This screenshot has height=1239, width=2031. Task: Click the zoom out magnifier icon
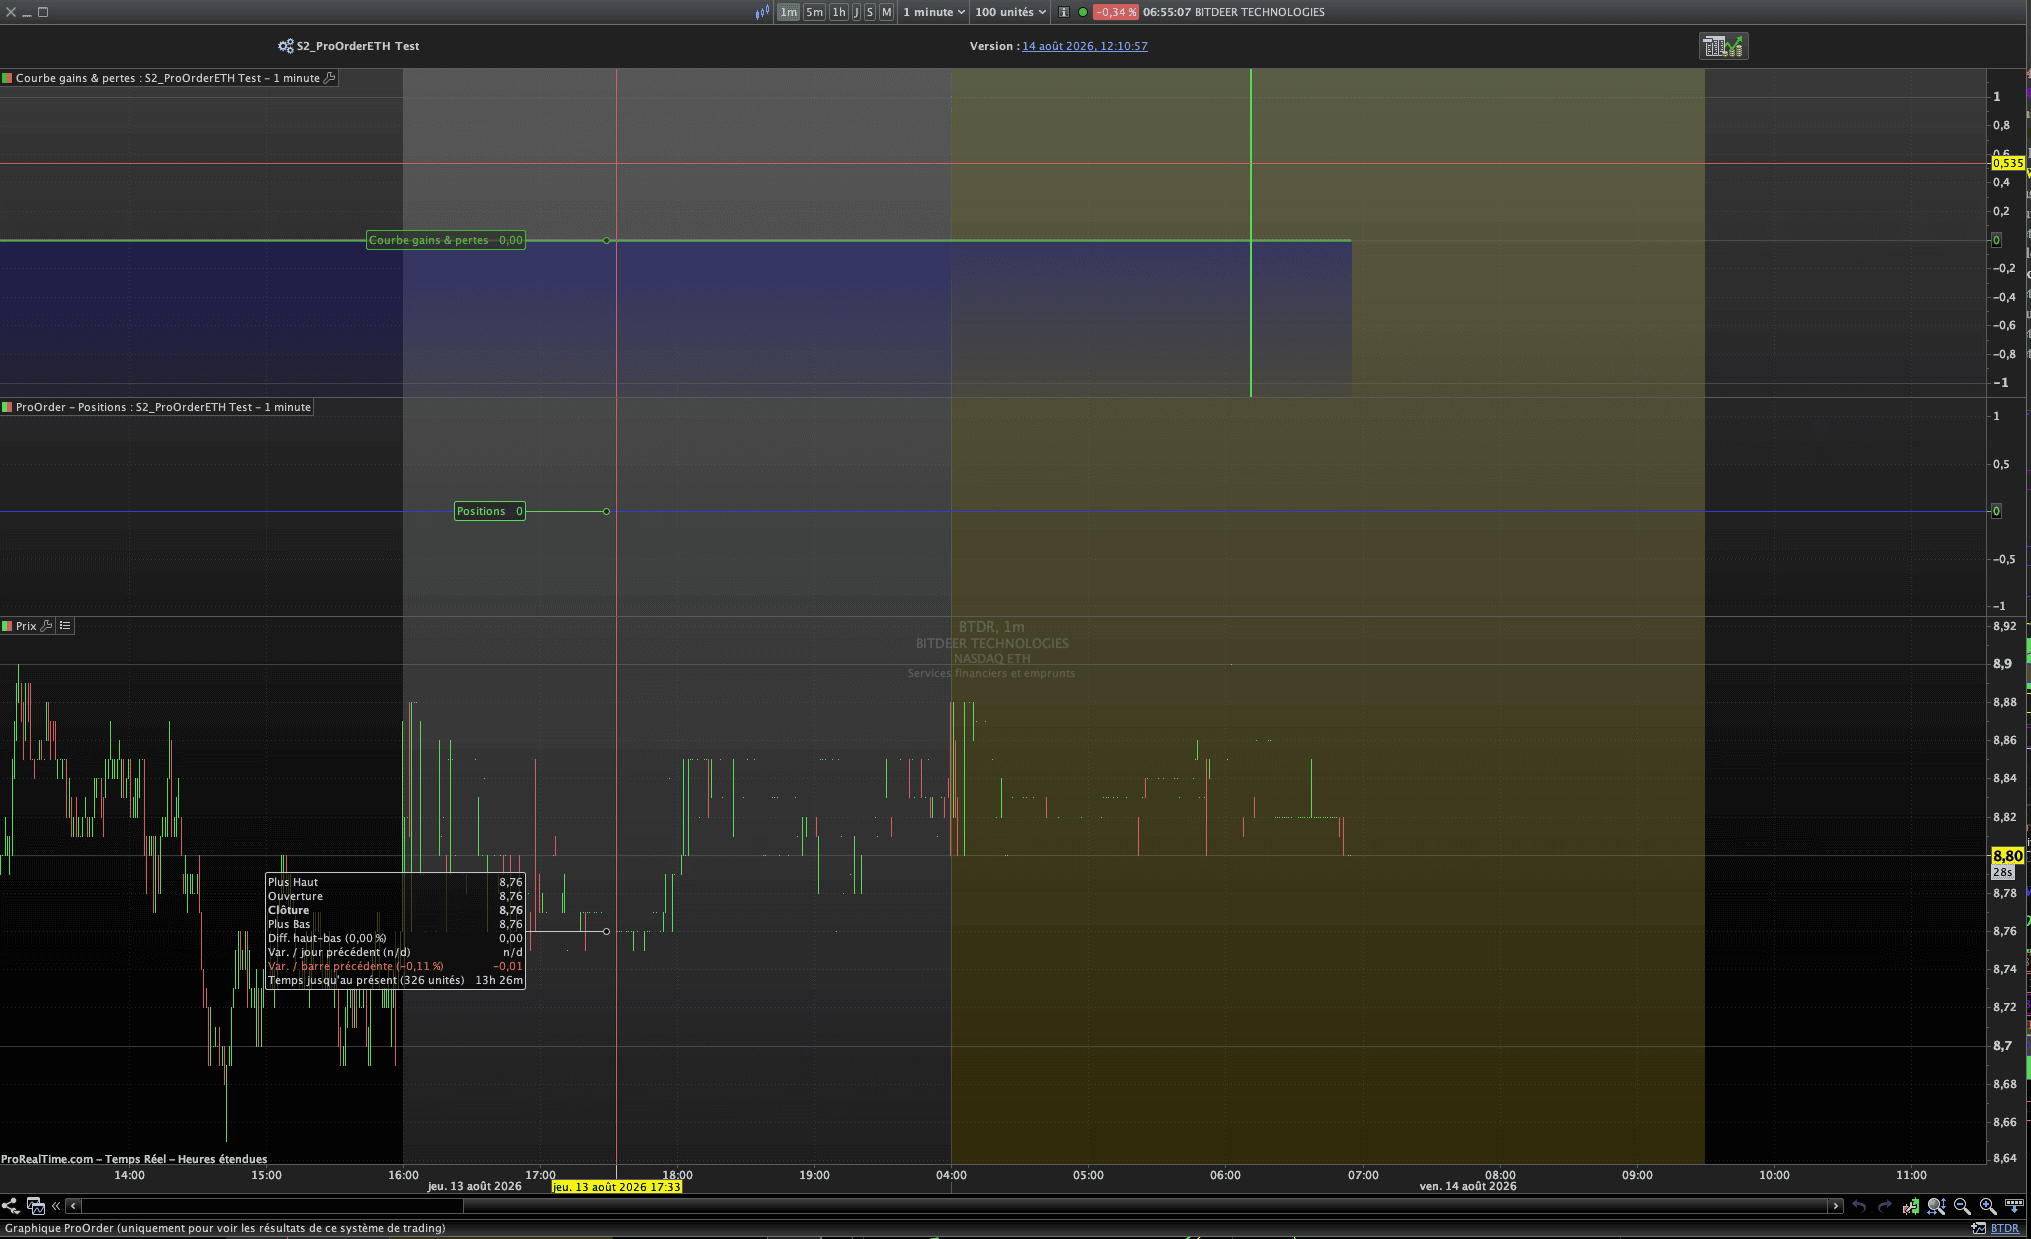pyautogui.click(x=1962, y=1206)
